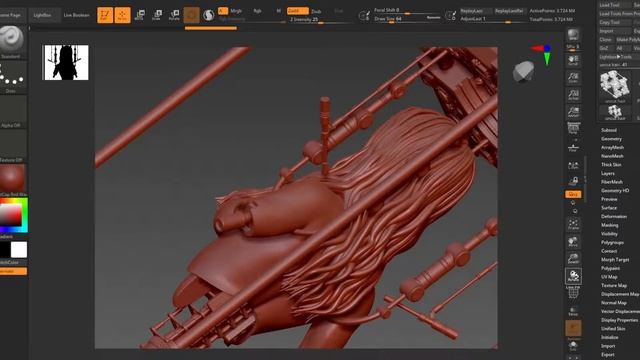Activate the Draw mode button
This screenshot has width=640, height=360.
point(122,15)
